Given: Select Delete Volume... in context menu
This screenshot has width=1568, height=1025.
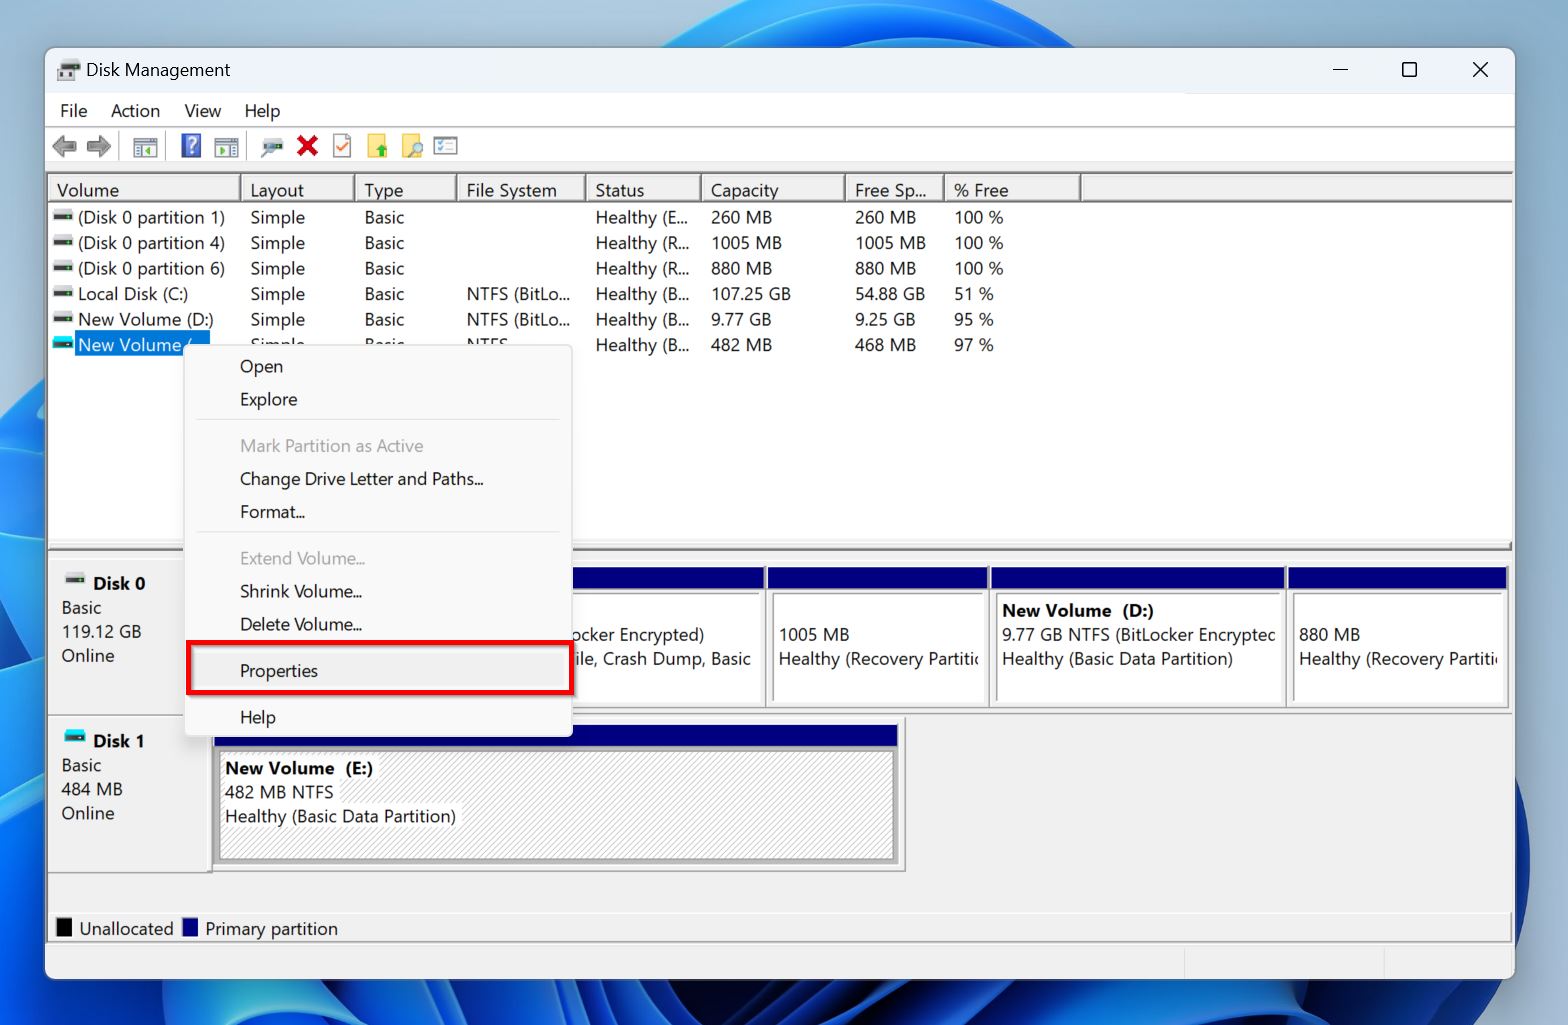Looking at the screenshot, I should click(x=379, y=625).
